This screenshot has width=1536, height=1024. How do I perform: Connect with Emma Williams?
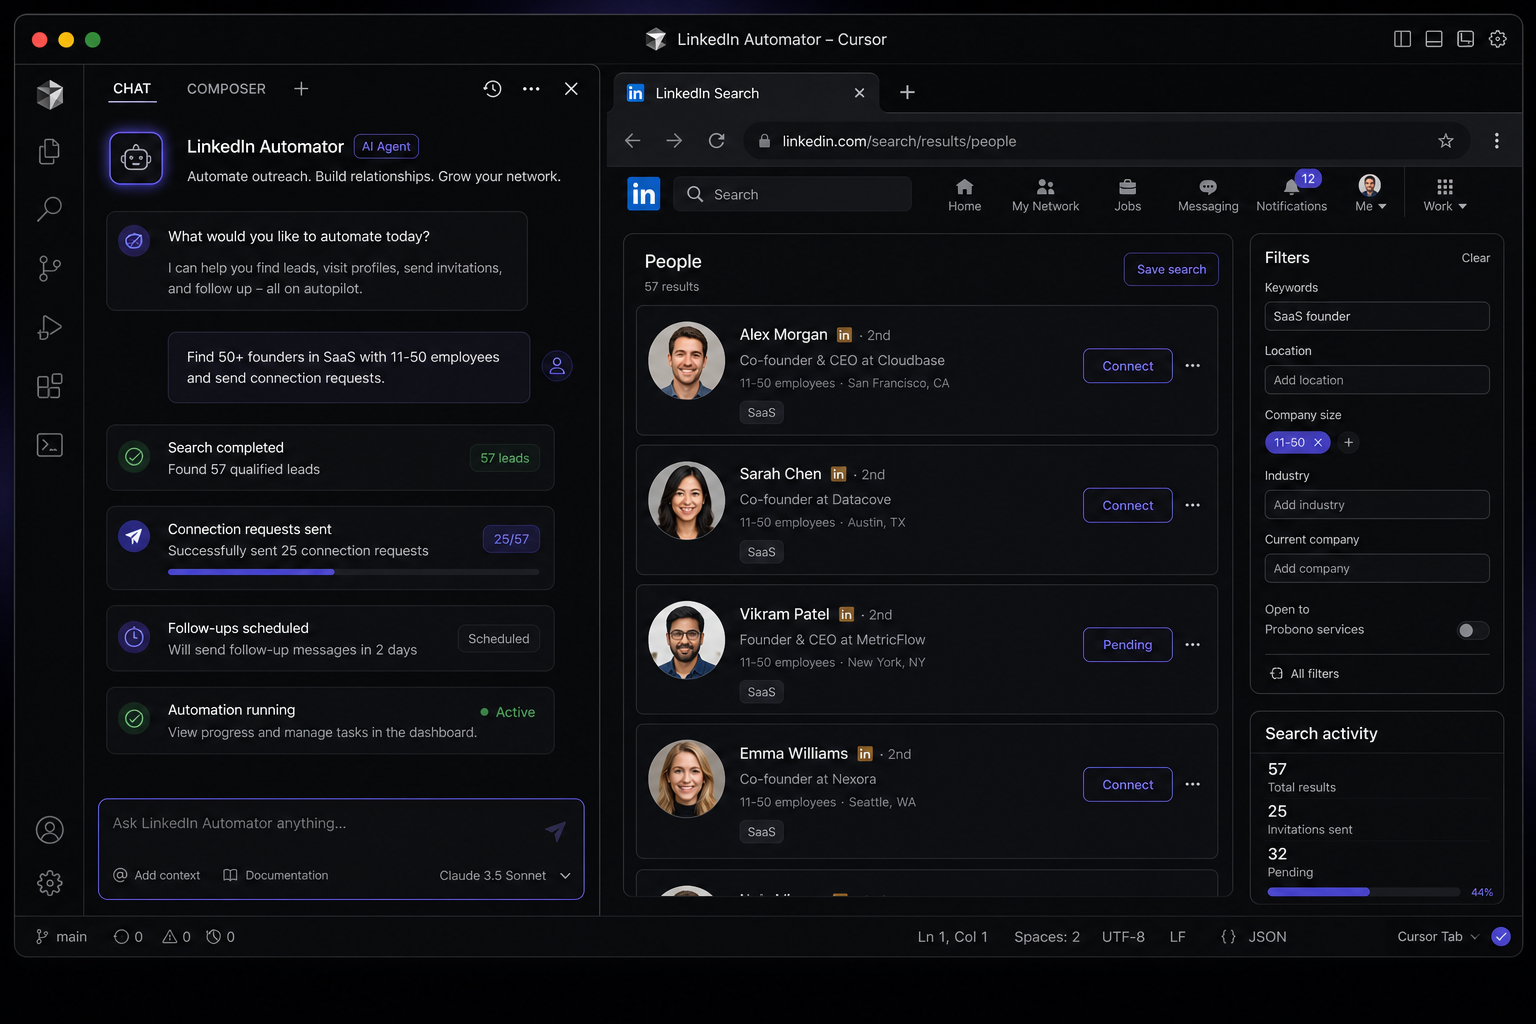[x=1127, y=784]
